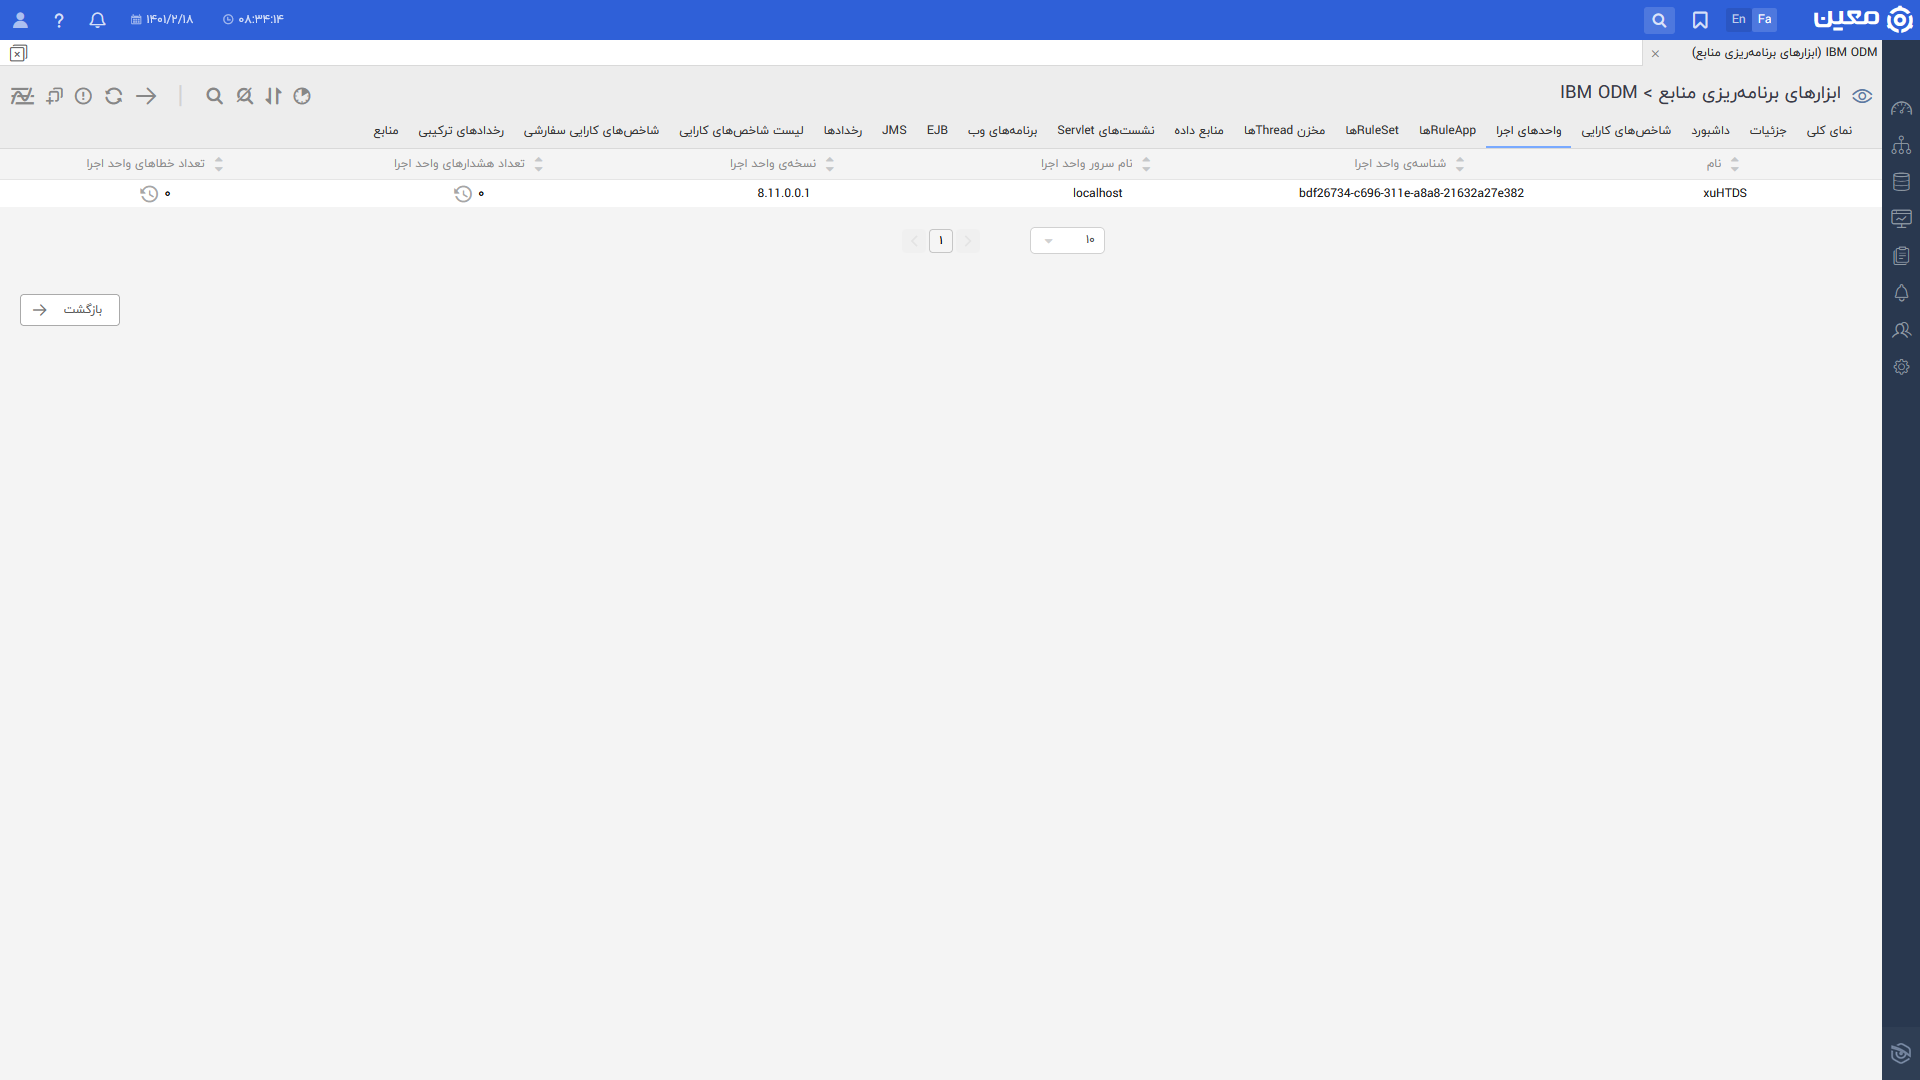Click the Moein logo

[1863, 19]
